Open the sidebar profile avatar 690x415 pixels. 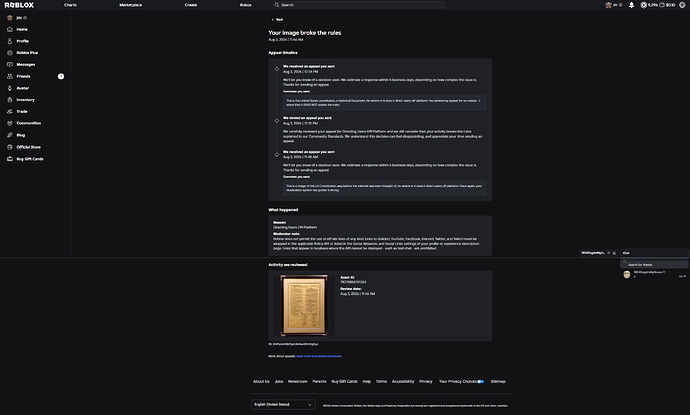pos(10,18)
